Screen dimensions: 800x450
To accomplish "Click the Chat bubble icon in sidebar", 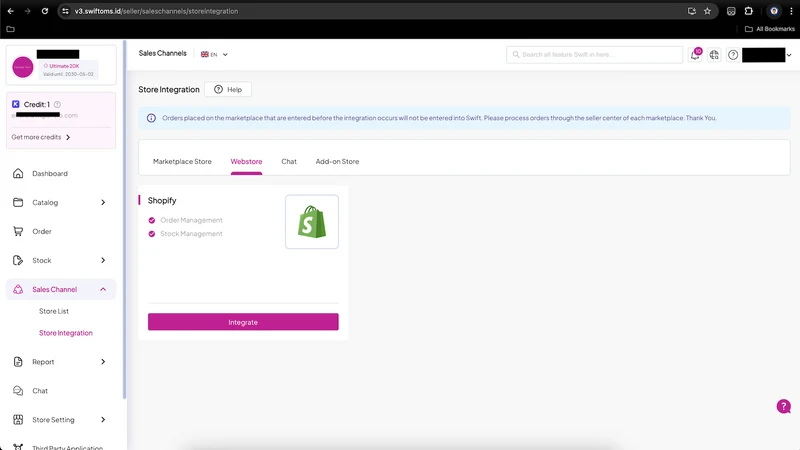I will click(18, 391).
